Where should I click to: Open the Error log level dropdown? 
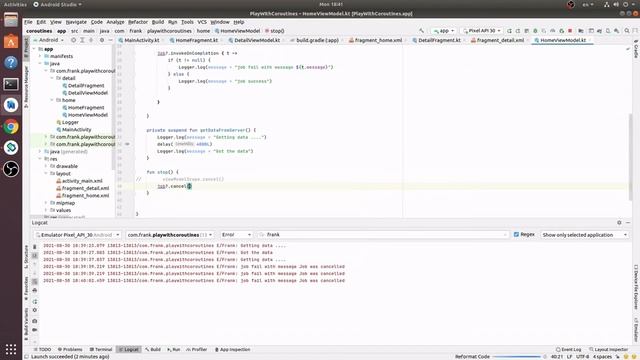click(236, 235)
